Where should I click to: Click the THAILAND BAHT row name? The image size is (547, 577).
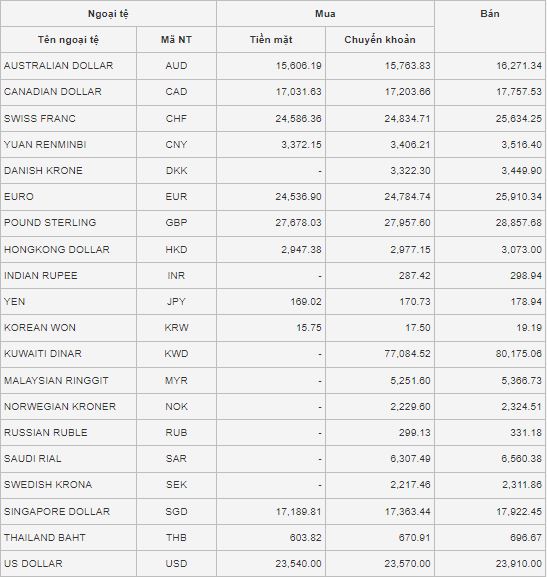pos(45,538)
